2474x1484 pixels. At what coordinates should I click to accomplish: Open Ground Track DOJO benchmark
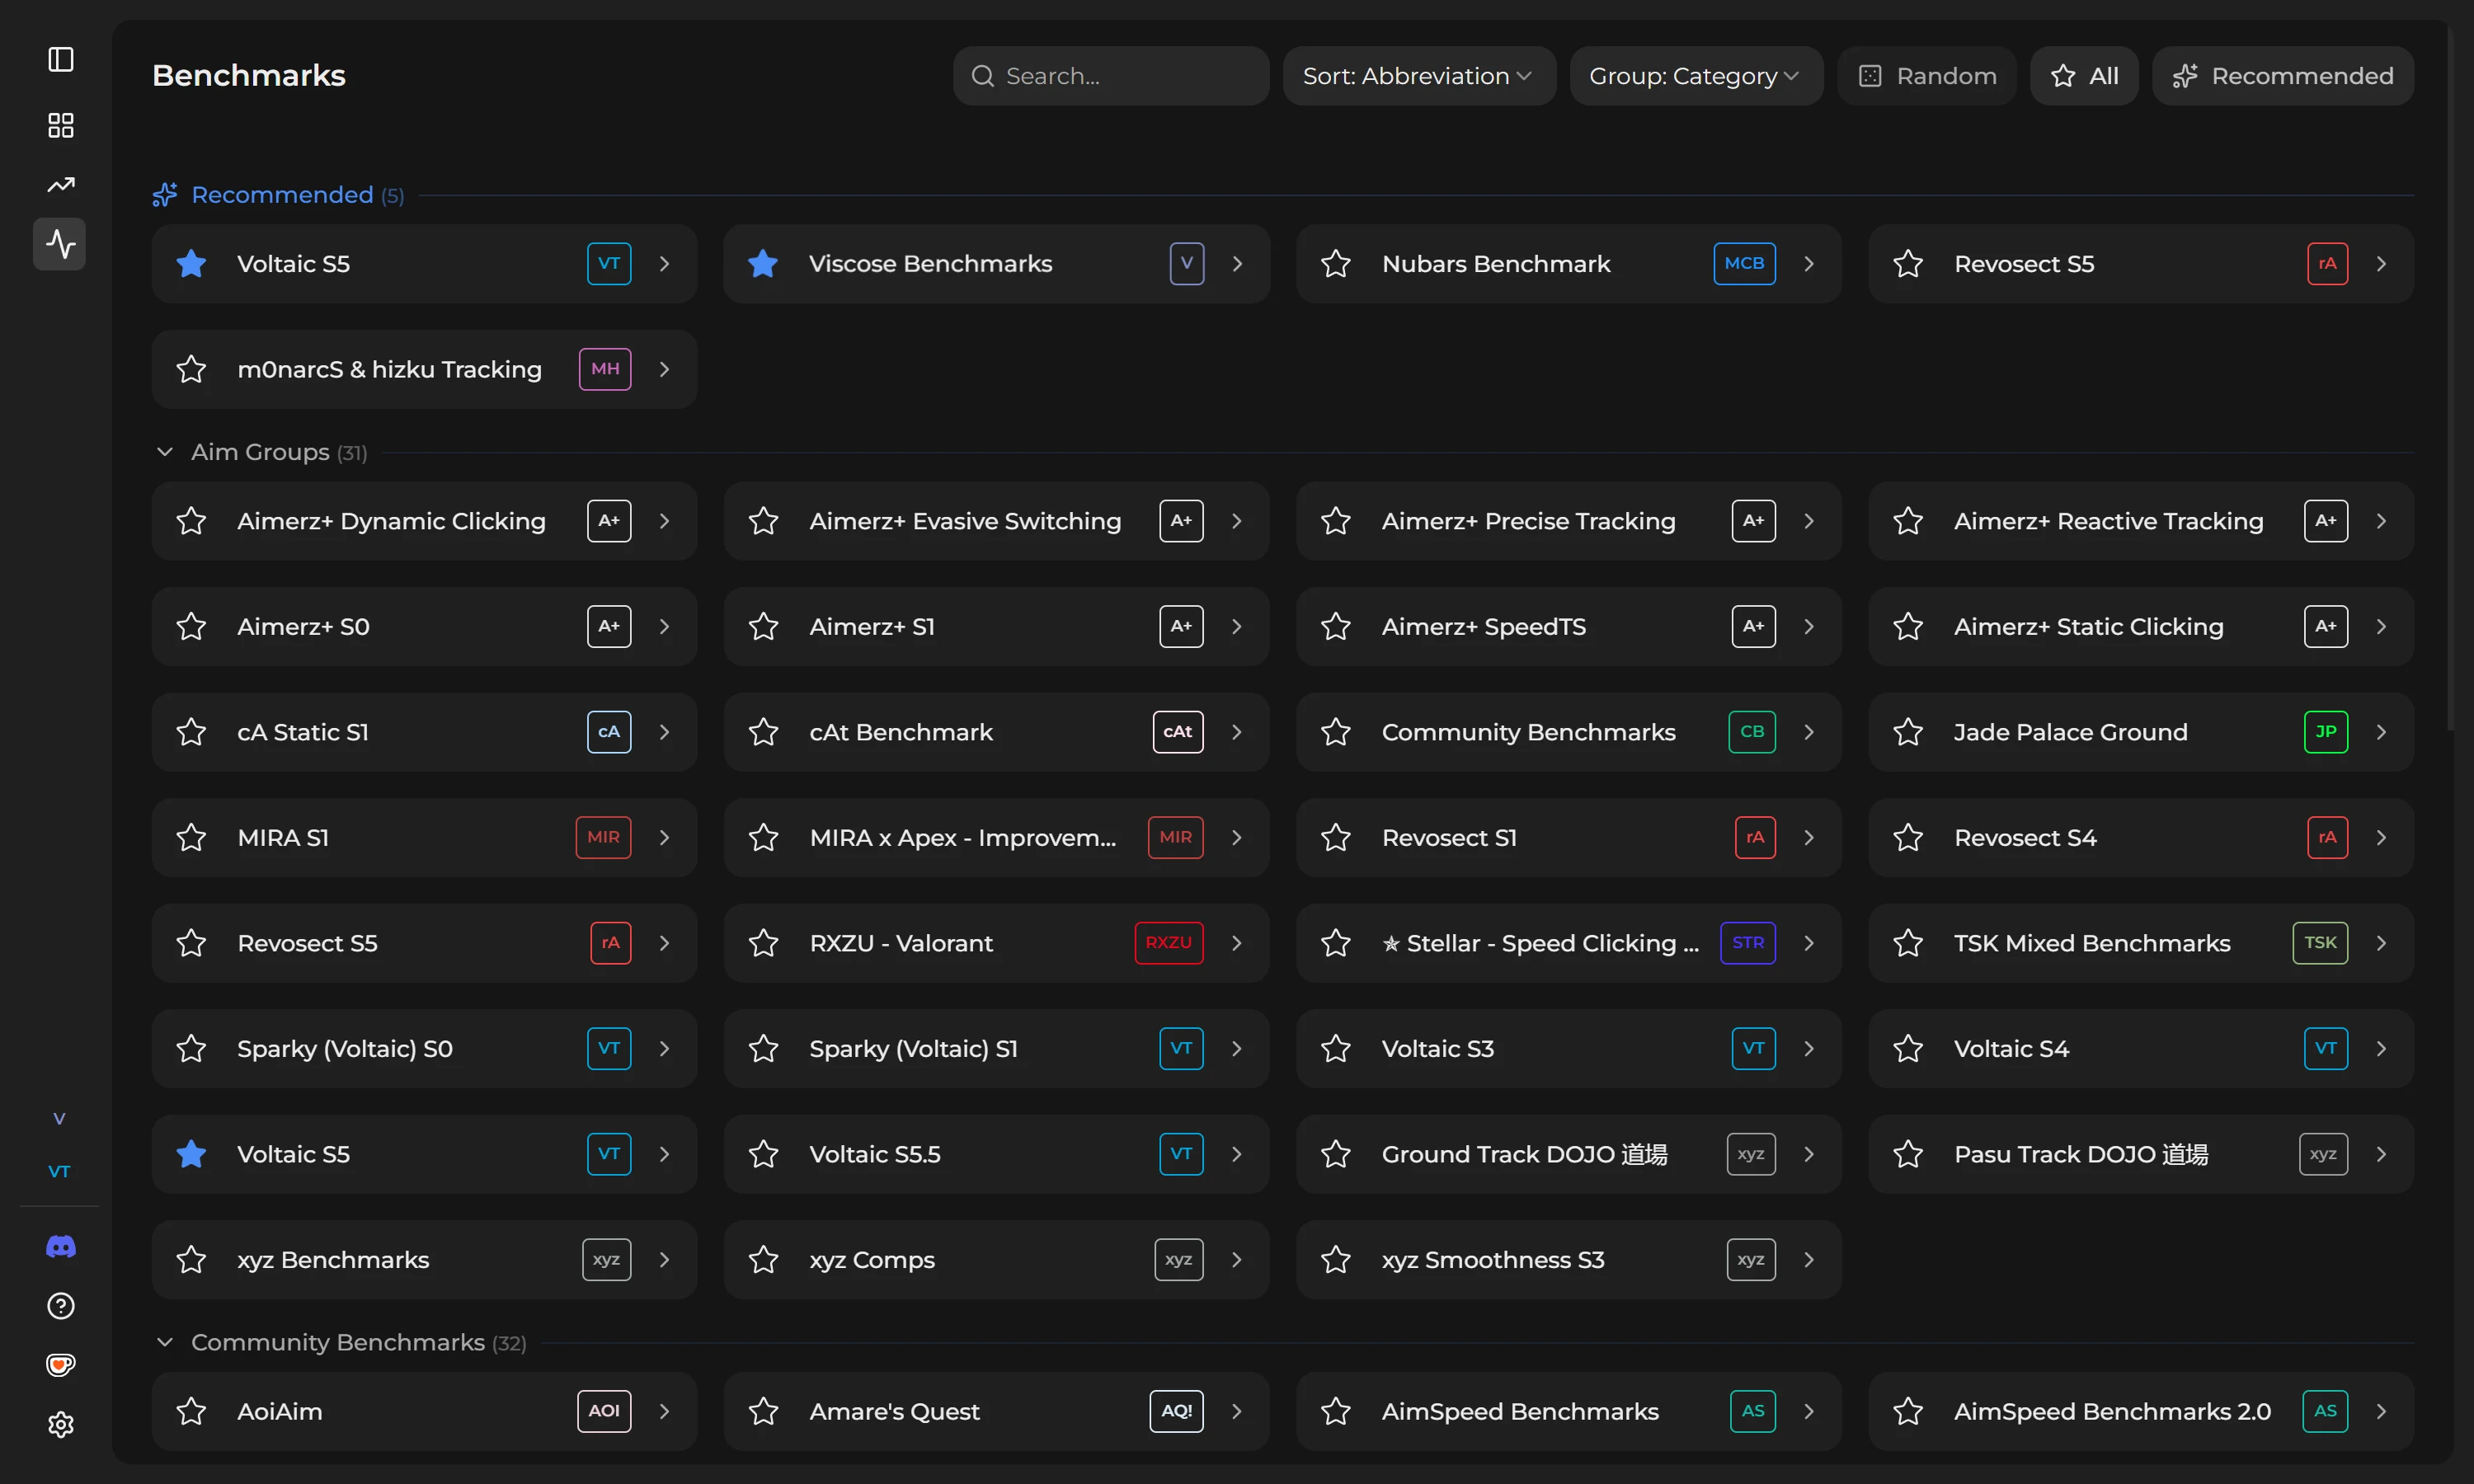pyautogui.click(x=1568, y=1154)
